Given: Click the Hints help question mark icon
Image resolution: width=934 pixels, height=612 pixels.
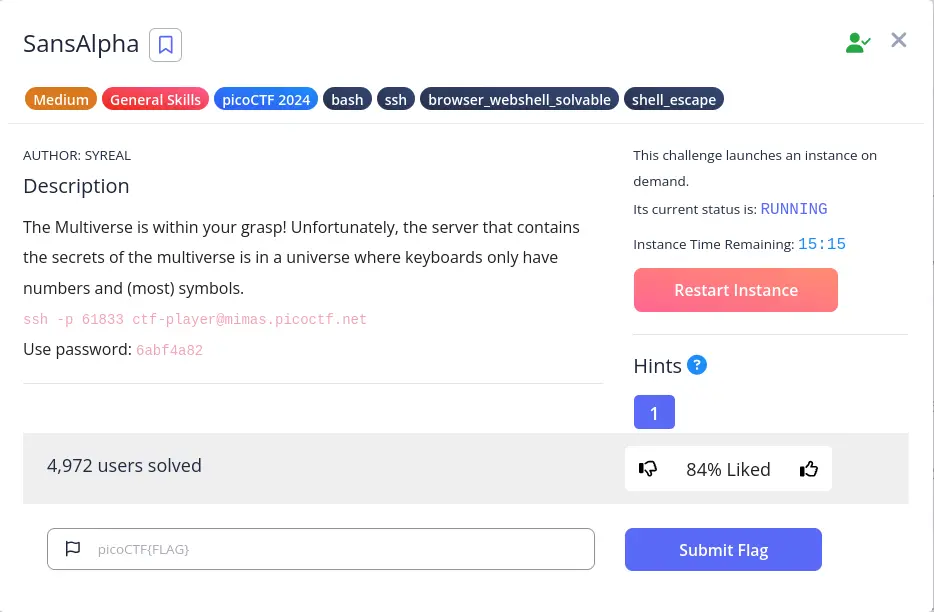Looking at the screenshot, I should click(698, 365).
